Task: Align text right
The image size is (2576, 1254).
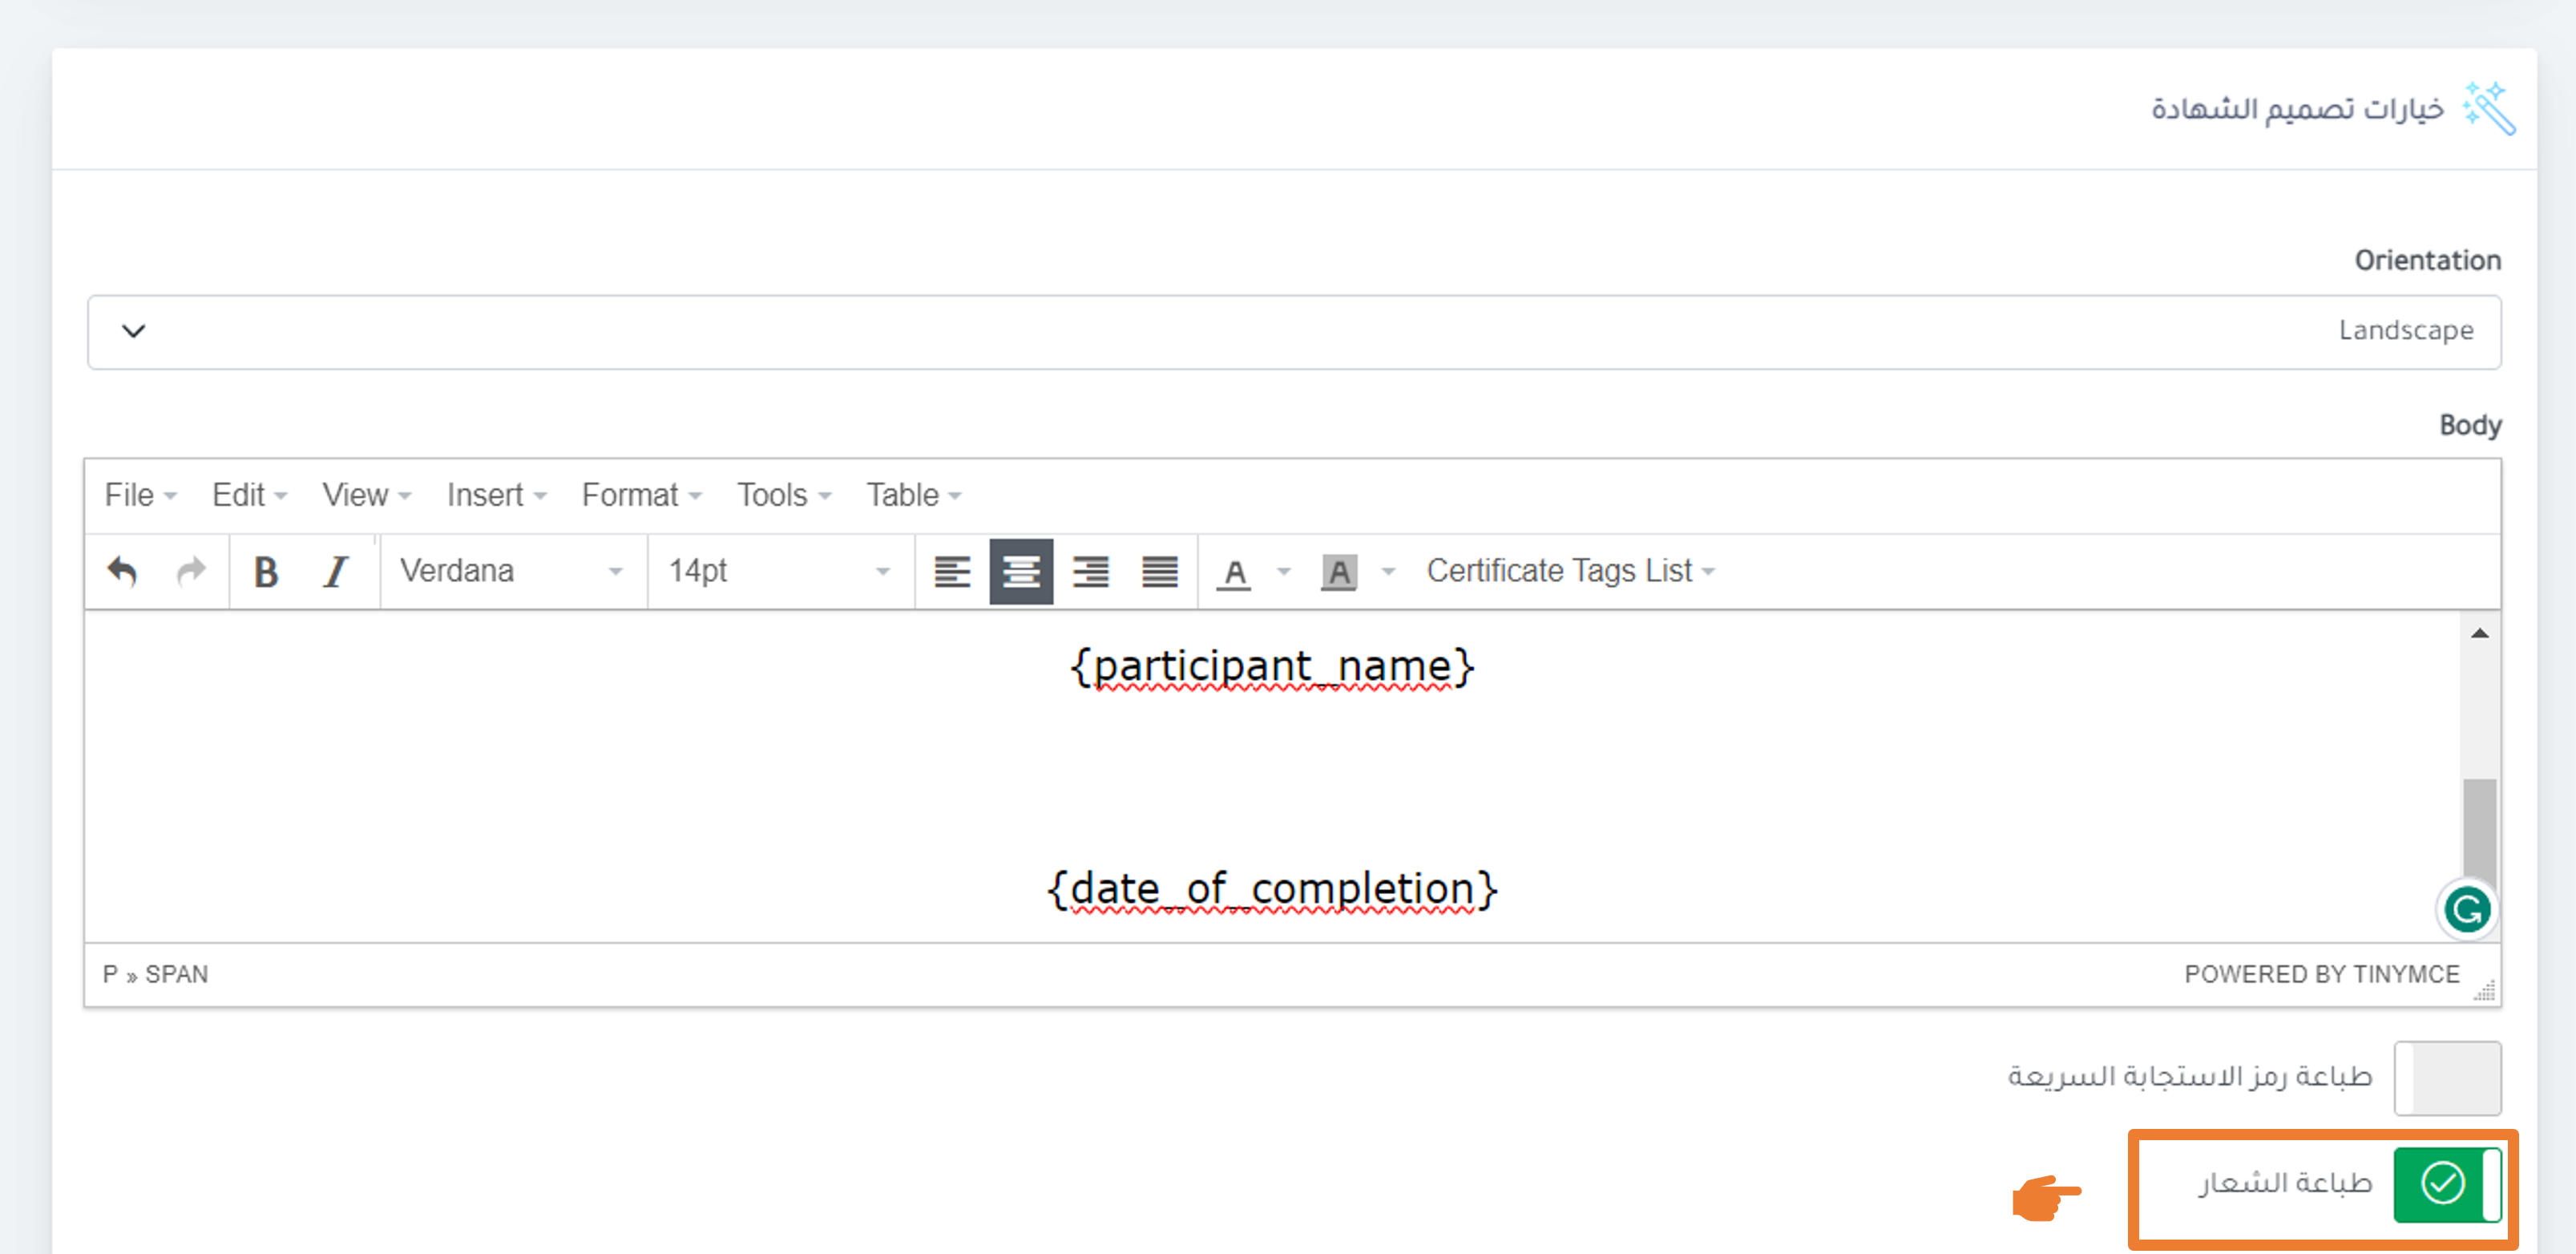Action: 1090,571
